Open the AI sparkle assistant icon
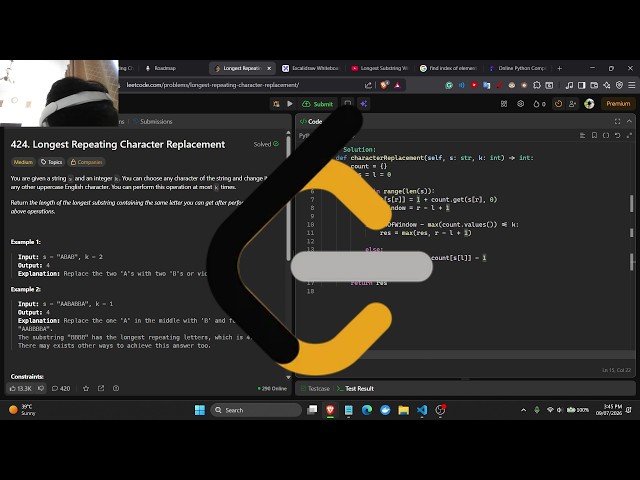This screenshot has width=640, height=480. point(363,104)
